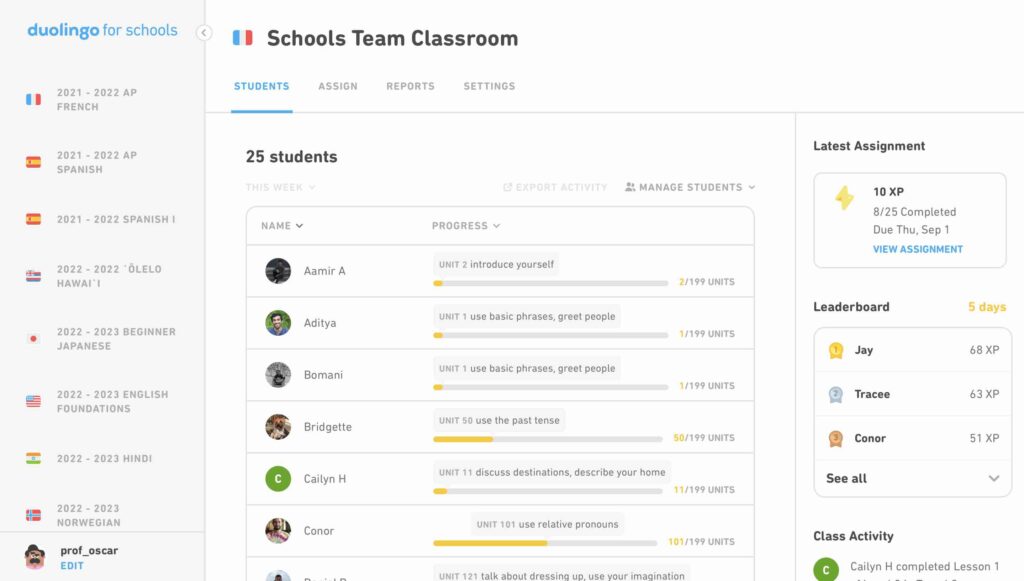The height and width of the screenshot is (581, 1024).
Task: Collapse the left sidebar with the arrow
Action: coord(204,33)
